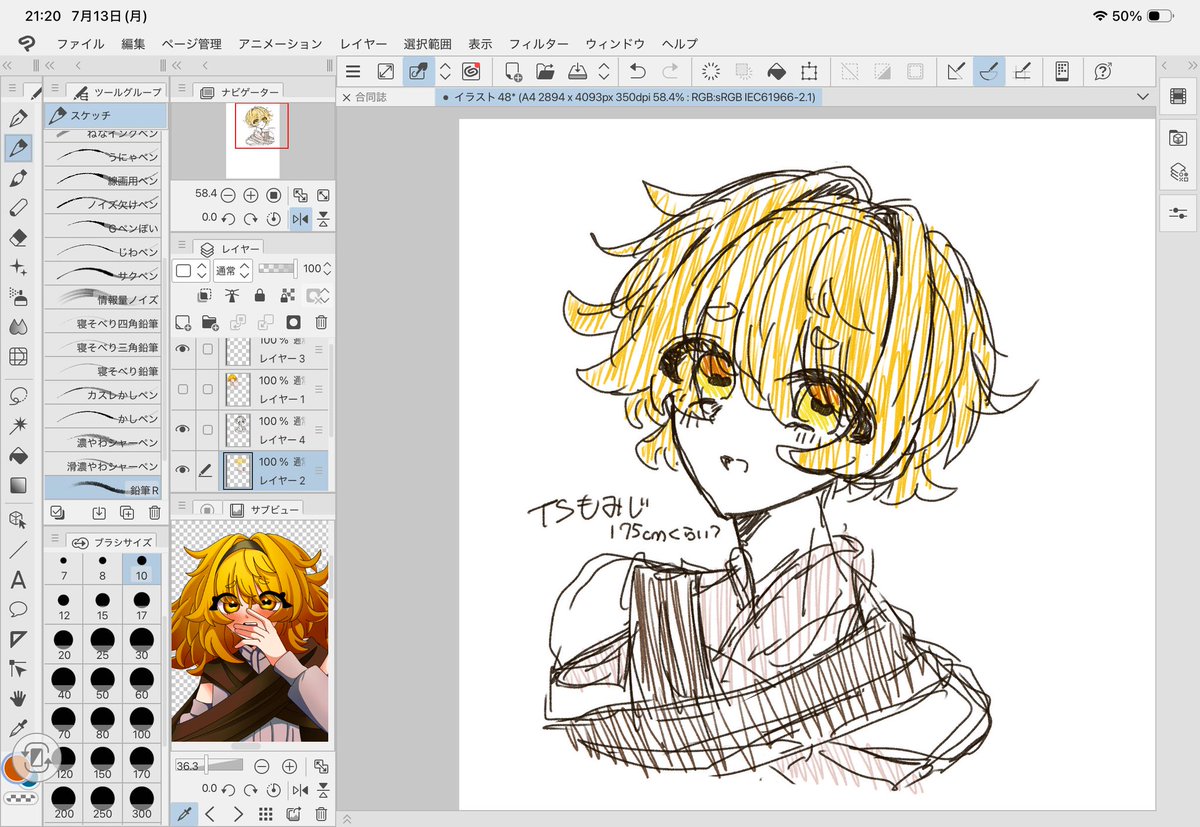Hide レイヤー 2 with its eye icon
The width and height of the screenshot is (1200, 827).
pos(183,469)
